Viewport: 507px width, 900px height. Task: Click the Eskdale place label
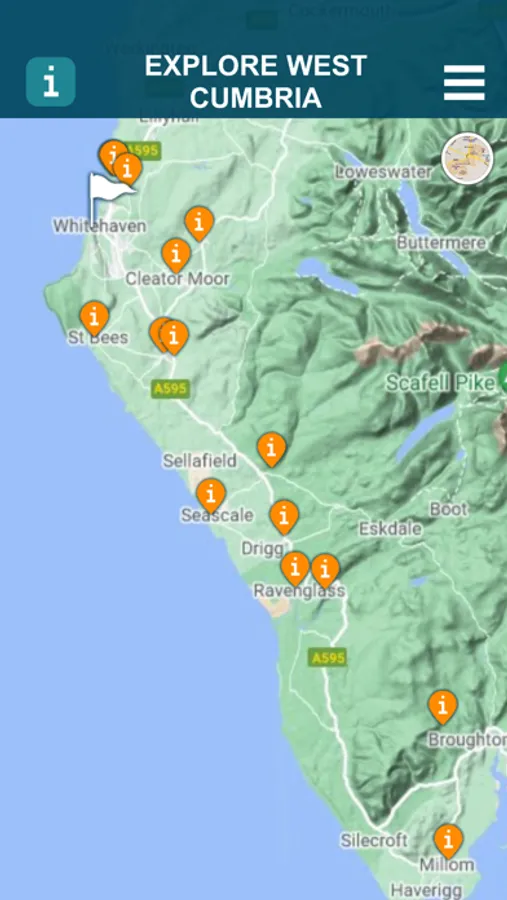[x=390, y=529]
